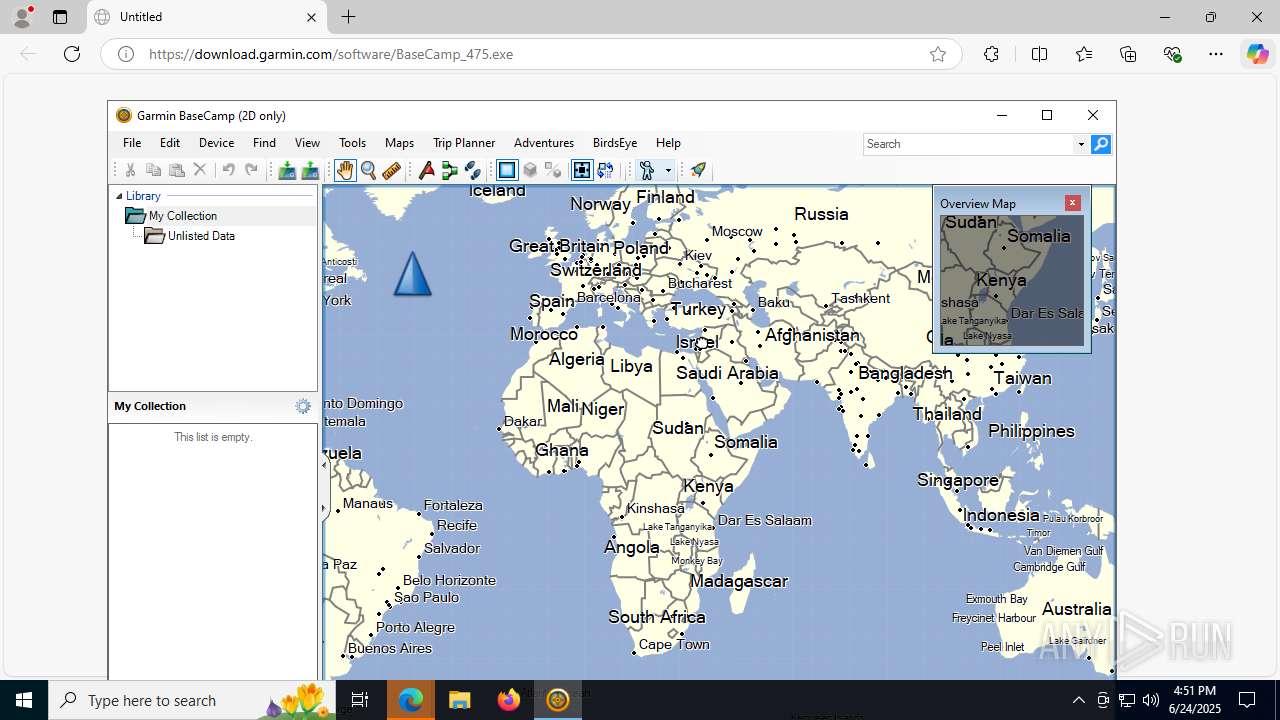Click the map sync arrows icon

click(x=605, y=170)
